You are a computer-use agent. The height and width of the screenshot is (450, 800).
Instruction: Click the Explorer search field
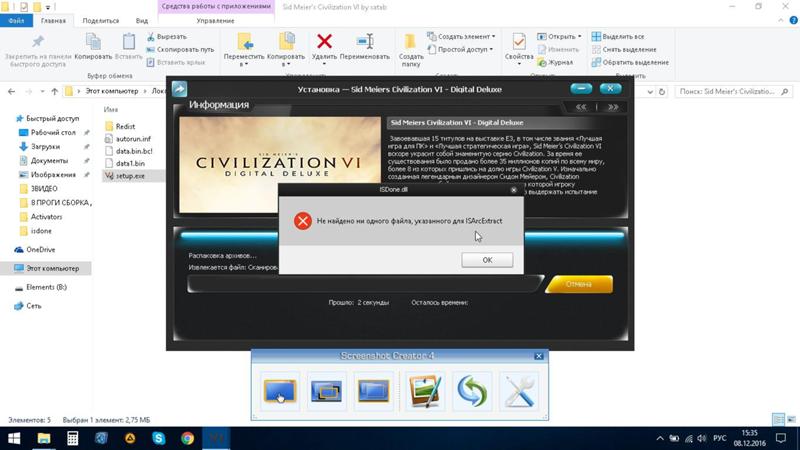(x=734, y=92)
